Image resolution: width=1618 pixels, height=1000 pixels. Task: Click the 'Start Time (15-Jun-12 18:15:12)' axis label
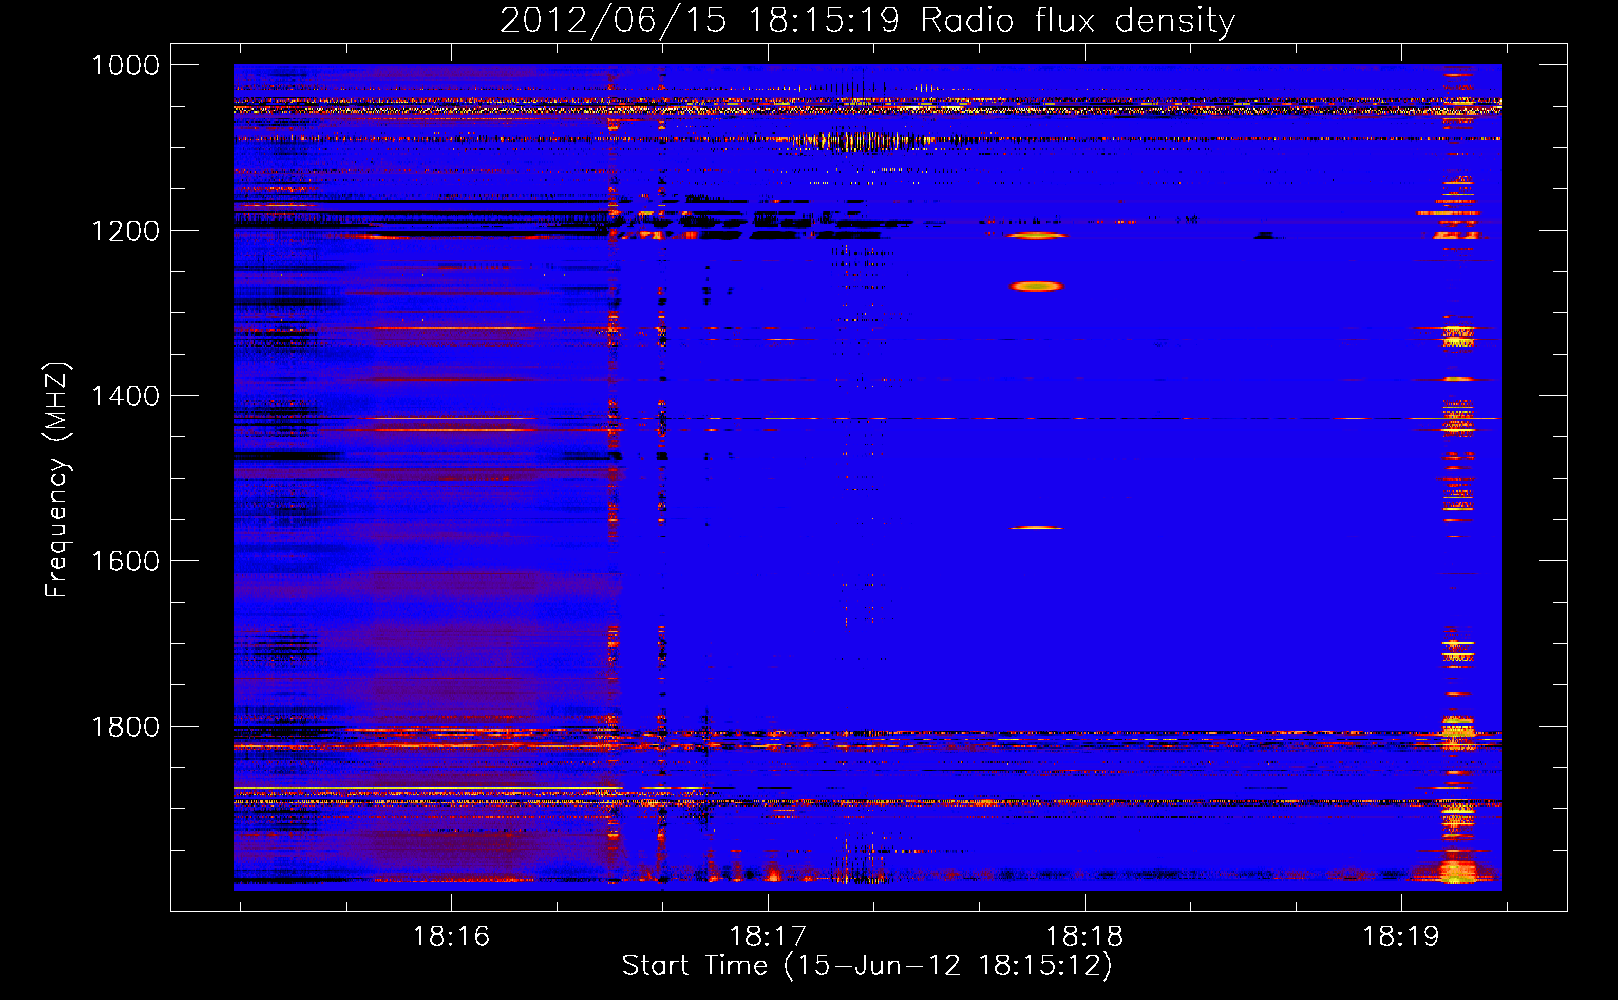pos(867,966)
